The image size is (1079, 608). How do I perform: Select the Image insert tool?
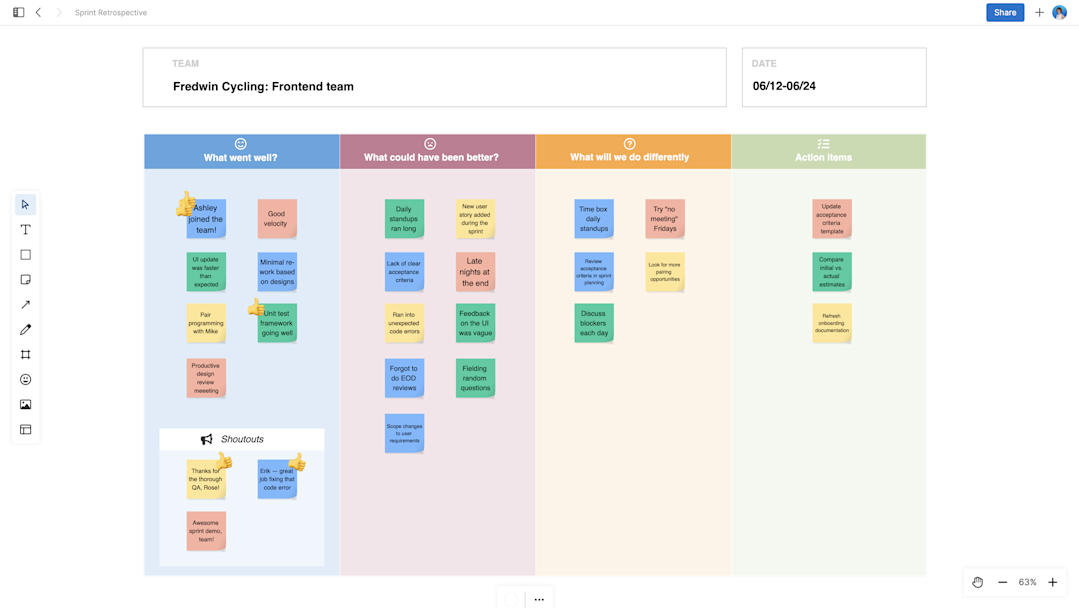coord(25,404)
